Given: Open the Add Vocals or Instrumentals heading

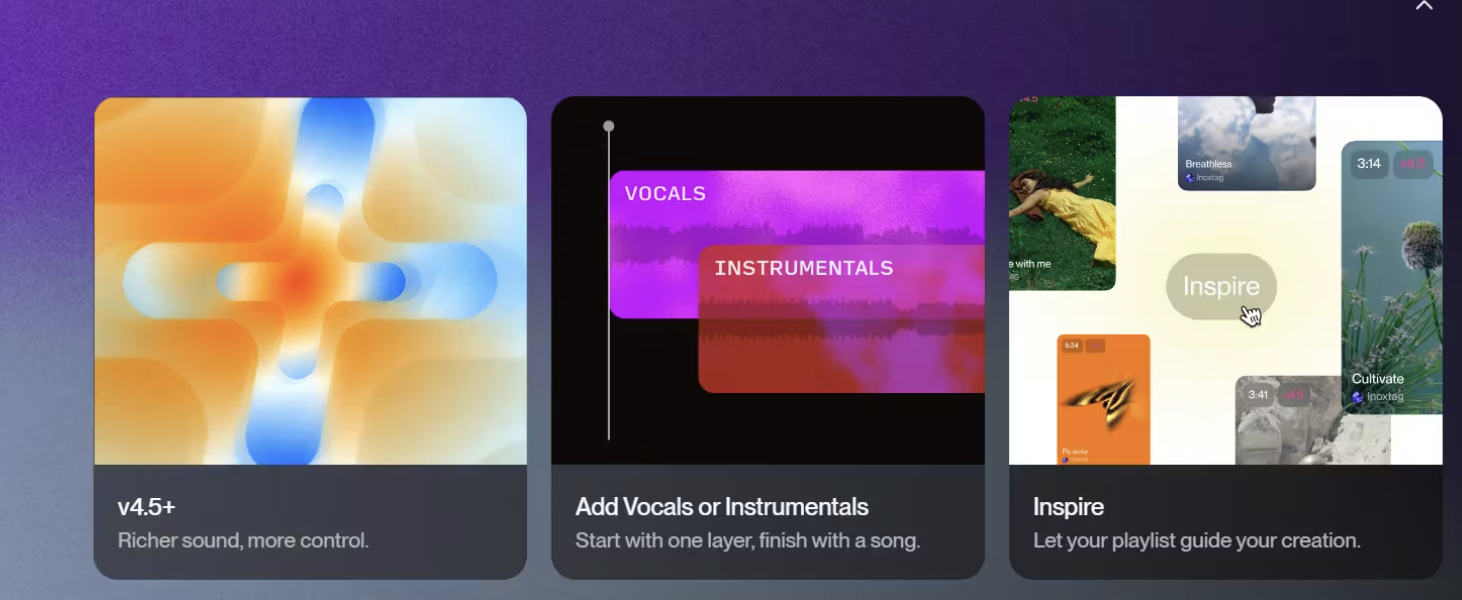Looking at the screenshot, I should pos(722,507).
